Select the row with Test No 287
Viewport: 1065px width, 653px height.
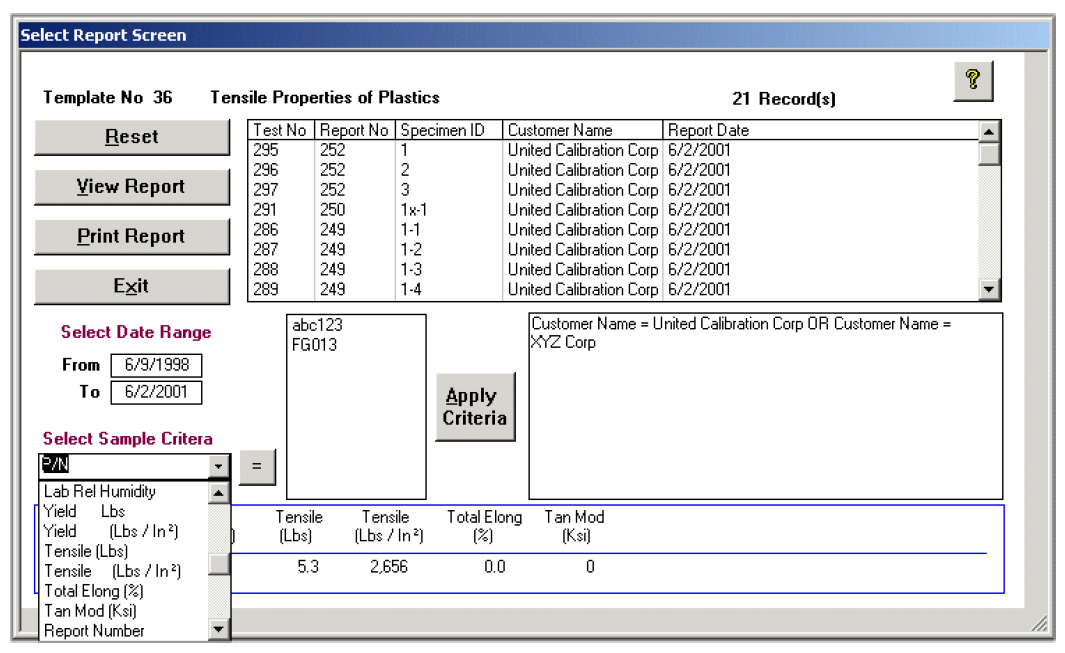click(x=613, y=250)
